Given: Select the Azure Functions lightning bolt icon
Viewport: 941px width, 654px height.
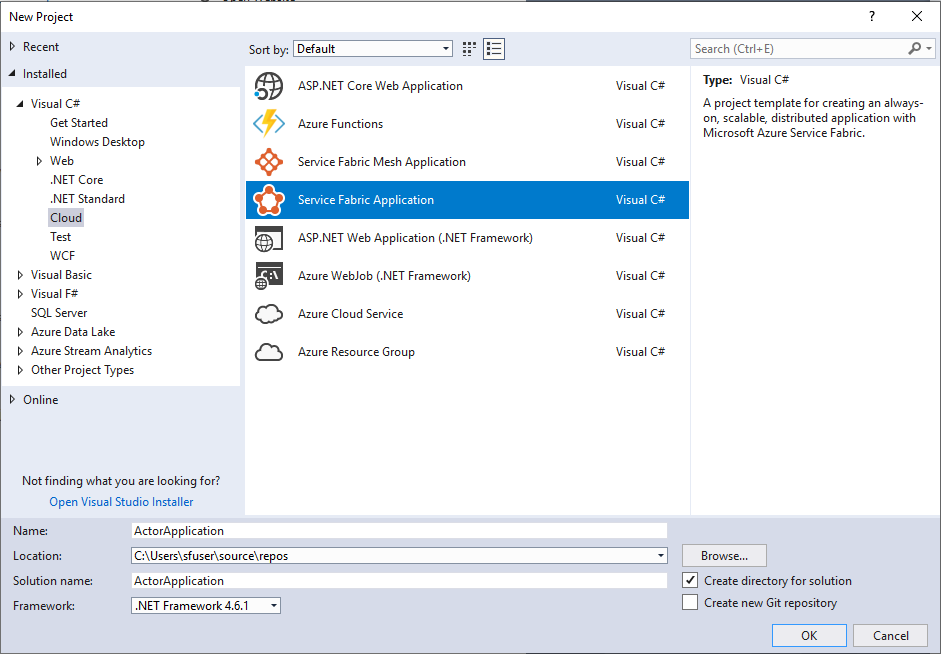Looking at the screenshot, I should click(268, 124).
